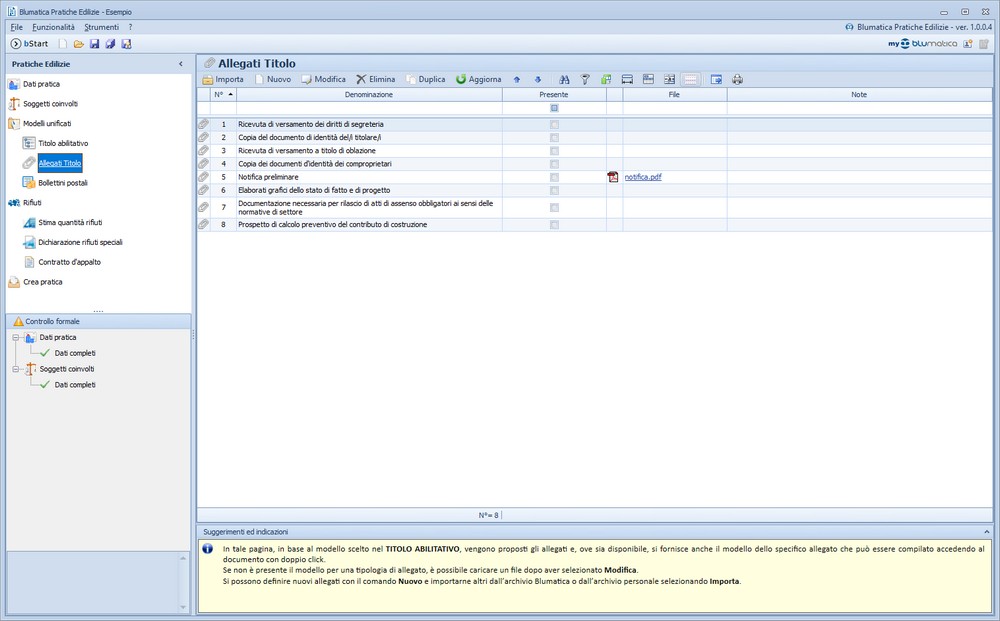Click Elimina to delete attachment

coord(376,80)
